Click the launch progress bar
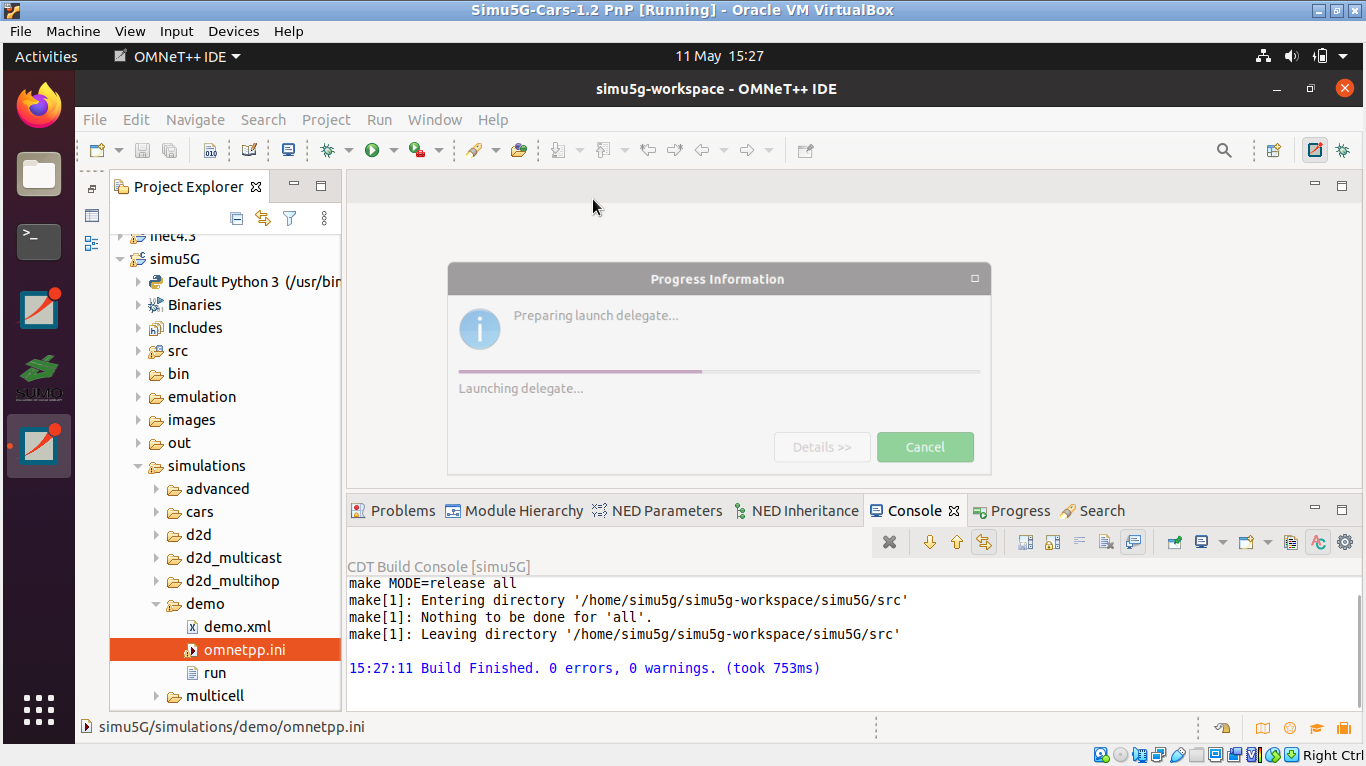 tap(719, 371)
